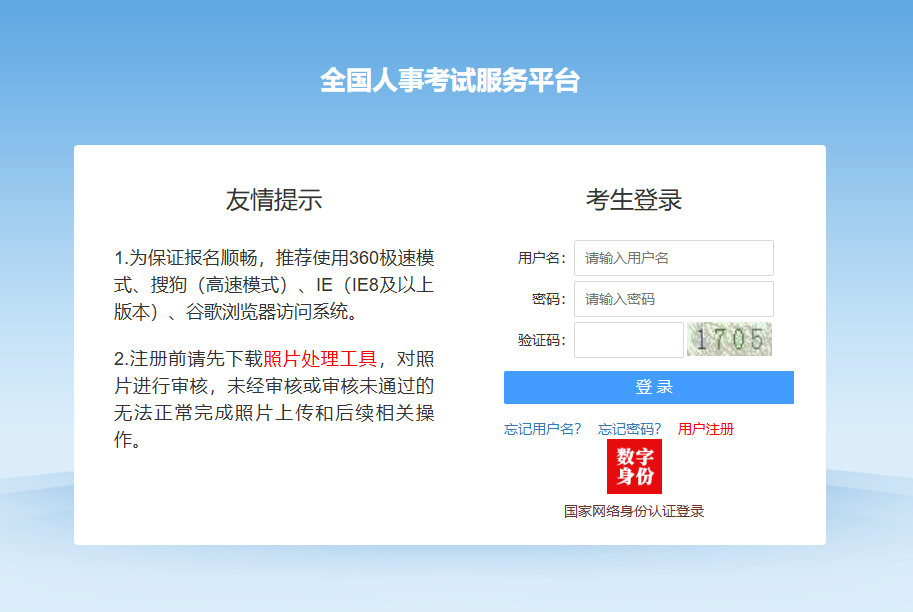913x612 pixels.
Task: Focus the 验证码 input box
Action: [629, 340]
